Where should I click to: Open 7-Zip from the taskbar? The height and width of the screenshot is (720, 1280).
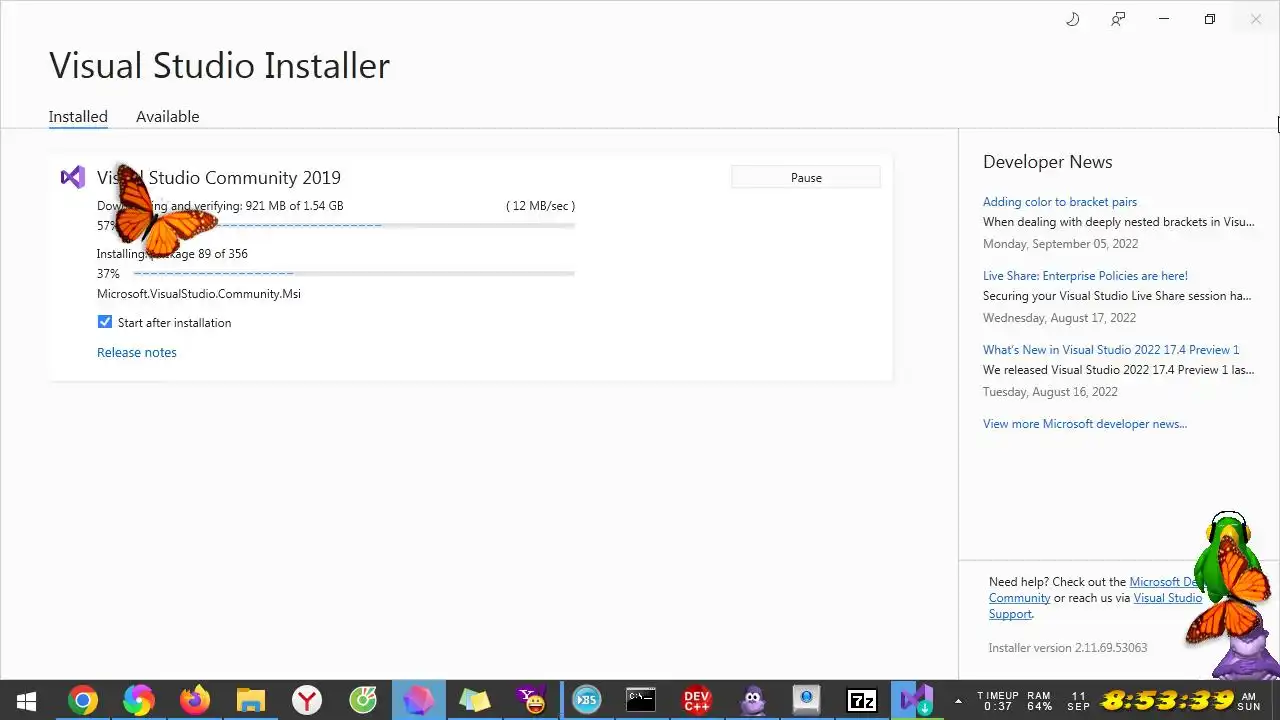click(862, 700)
